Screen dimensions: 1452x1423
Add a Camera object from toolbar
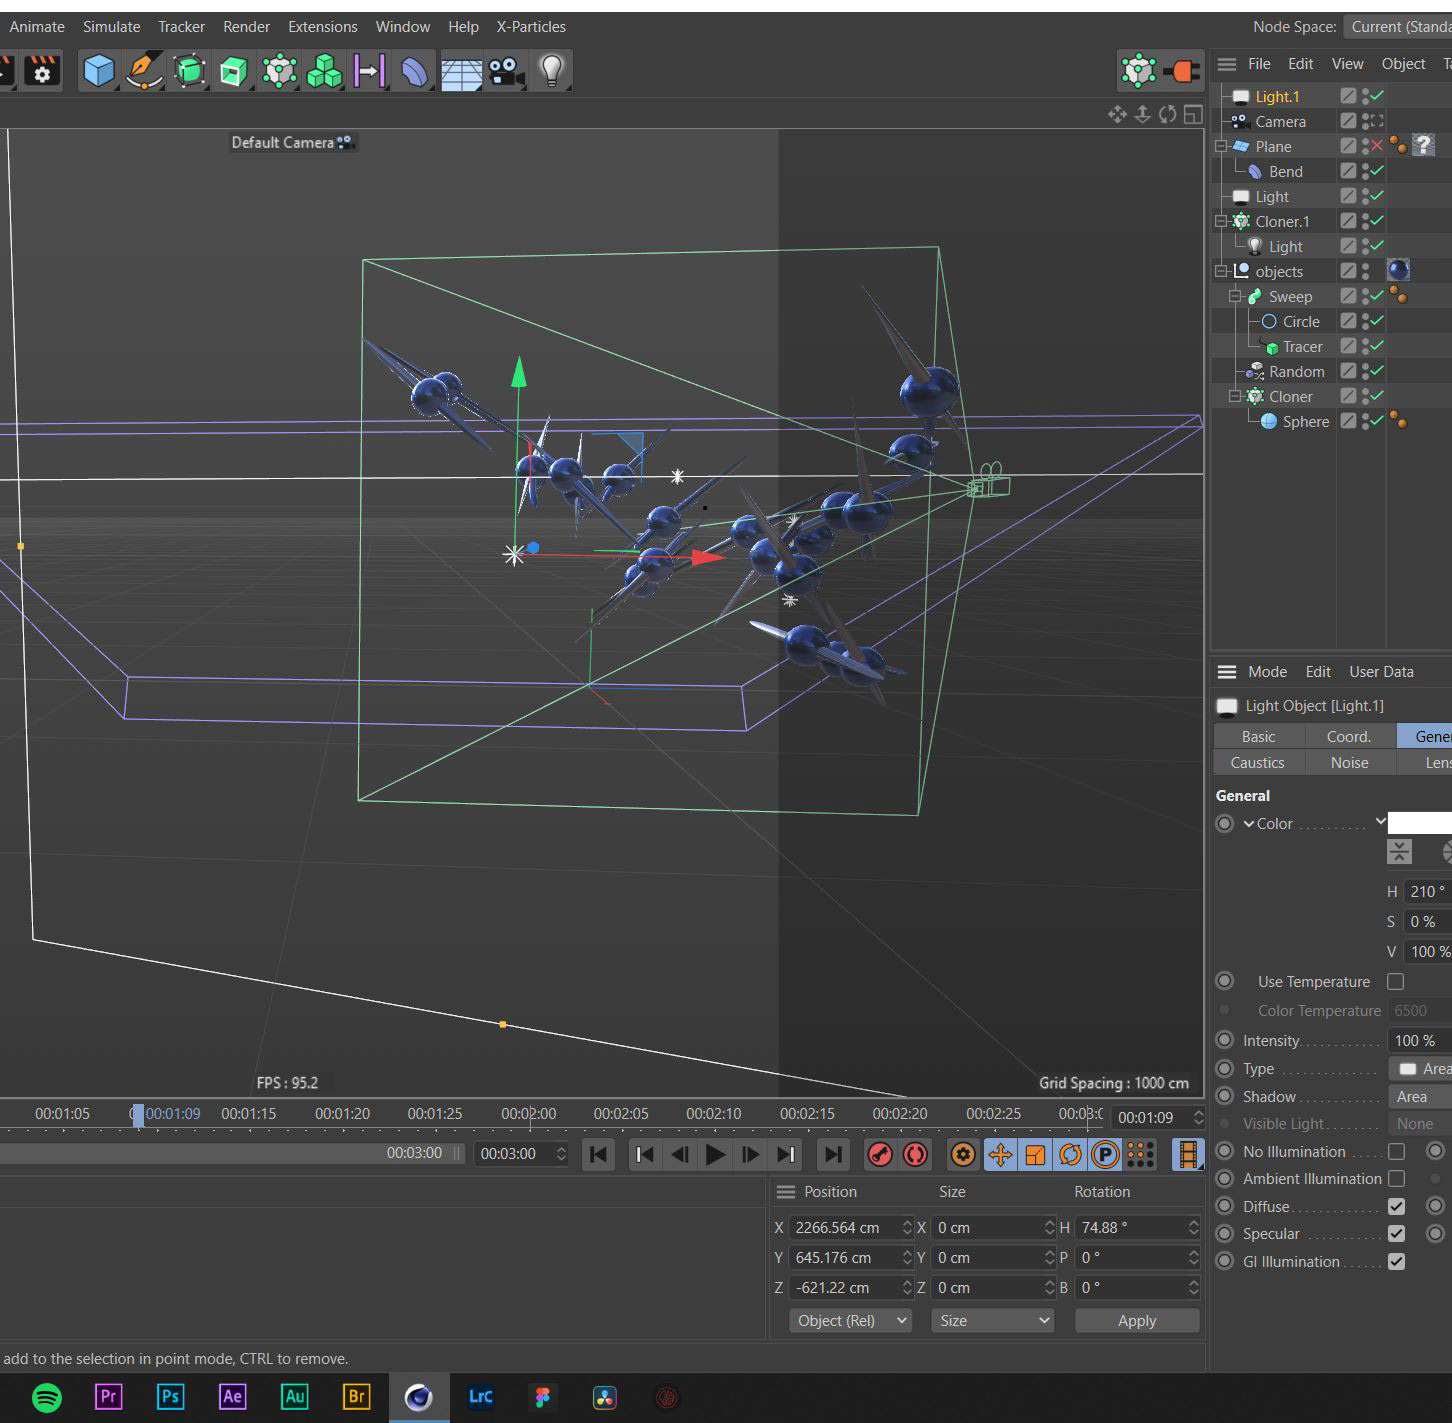[x=506, y=71]
